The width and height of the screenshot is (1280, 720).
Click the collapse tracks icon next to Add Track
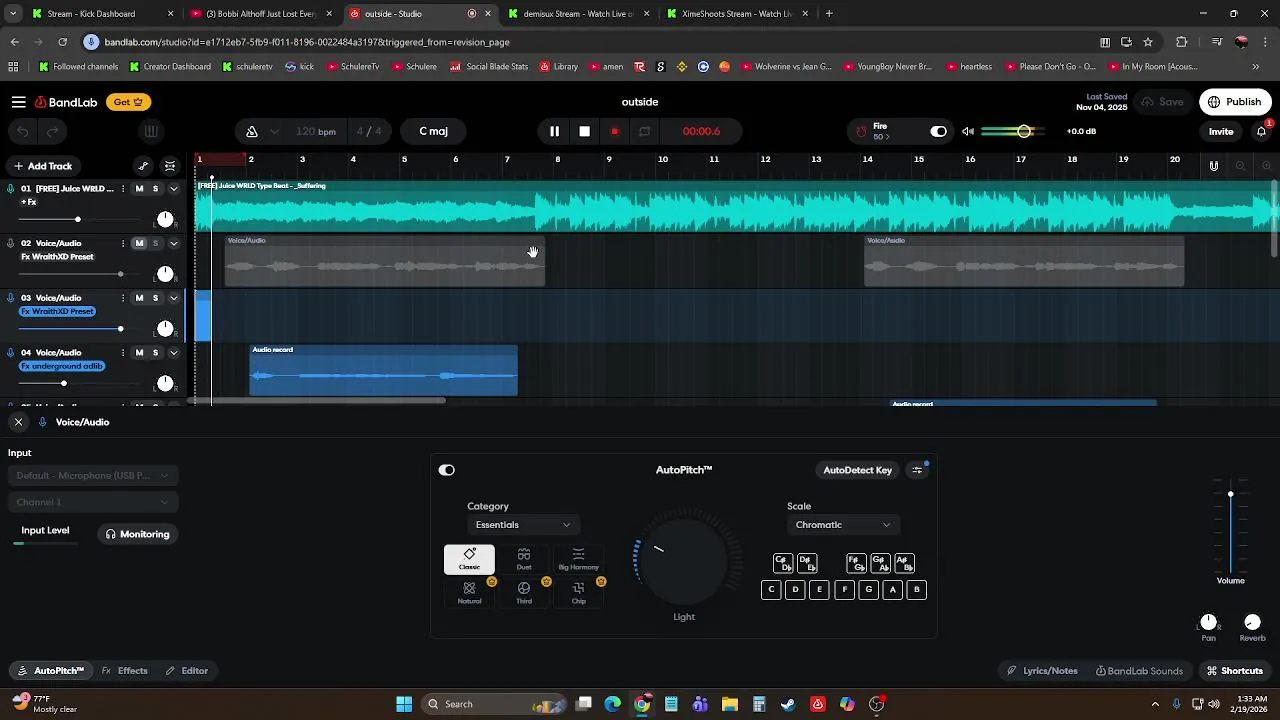[170, 166]
